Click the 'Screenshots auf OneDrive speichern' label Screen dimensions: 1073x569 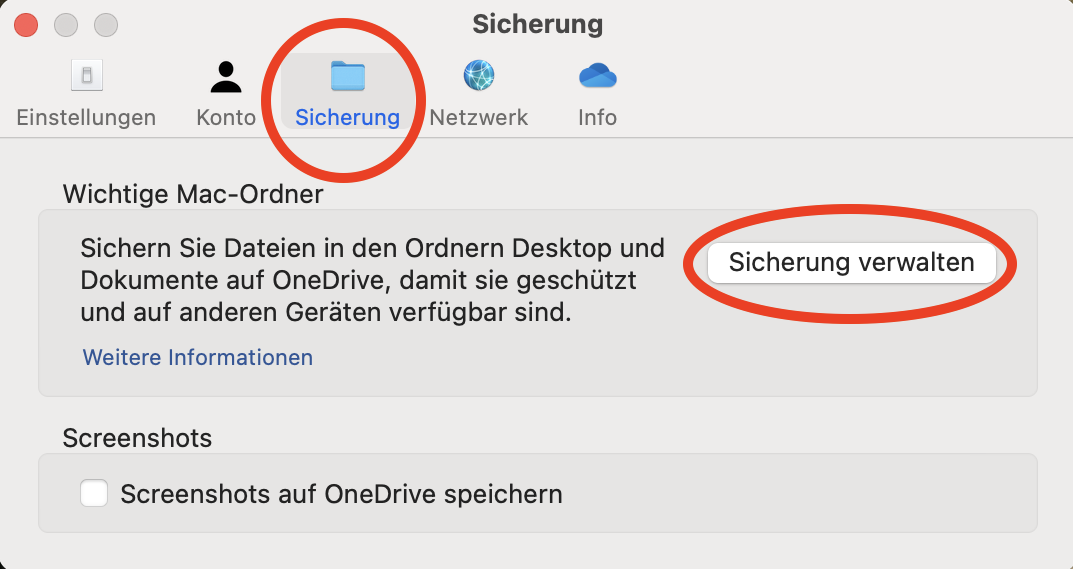341,494
